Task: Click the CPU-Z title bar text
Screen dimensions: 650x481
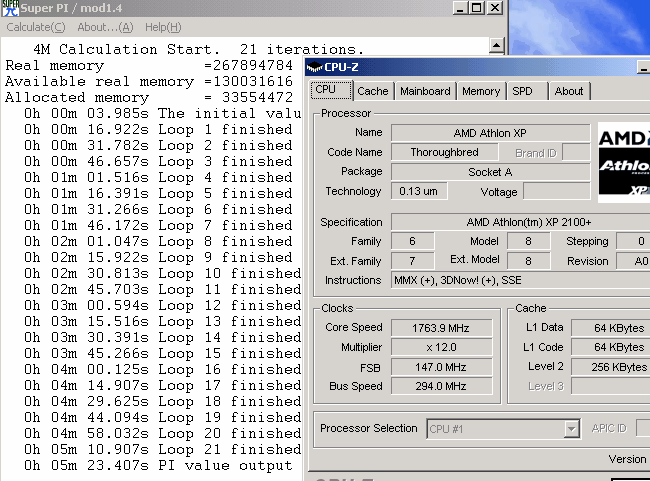Action: (341, 67)
